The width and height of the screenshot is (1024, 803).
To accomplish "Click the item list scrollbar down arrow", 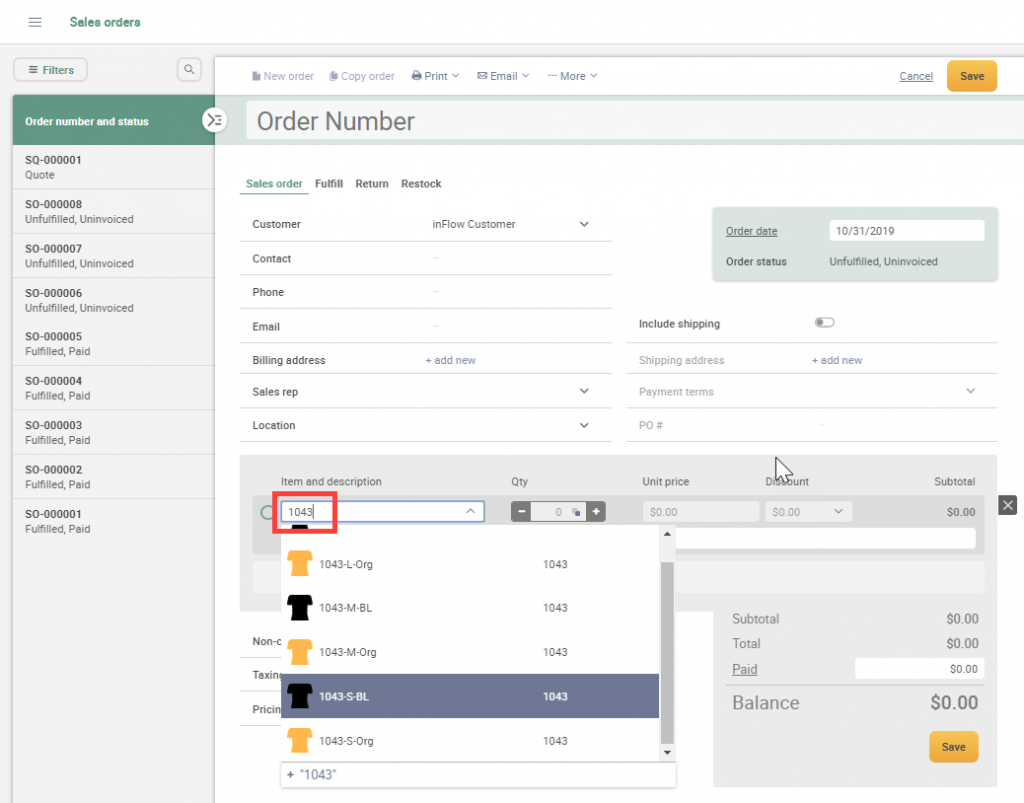I will pos(667,753).
